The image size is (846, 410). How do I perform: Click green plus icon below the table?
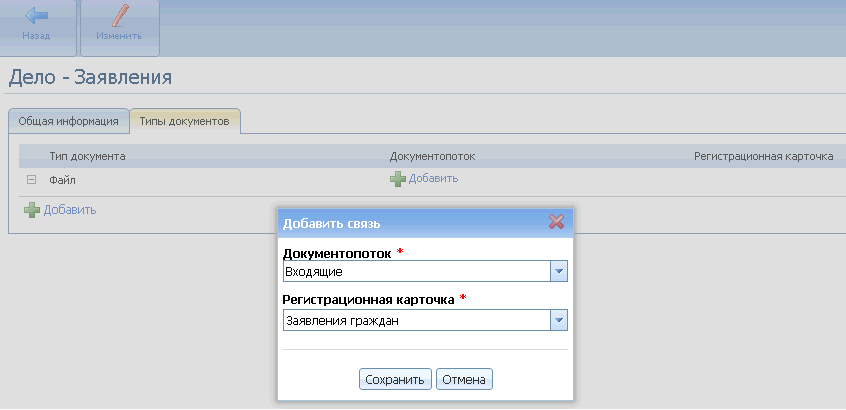coord(32,210)
